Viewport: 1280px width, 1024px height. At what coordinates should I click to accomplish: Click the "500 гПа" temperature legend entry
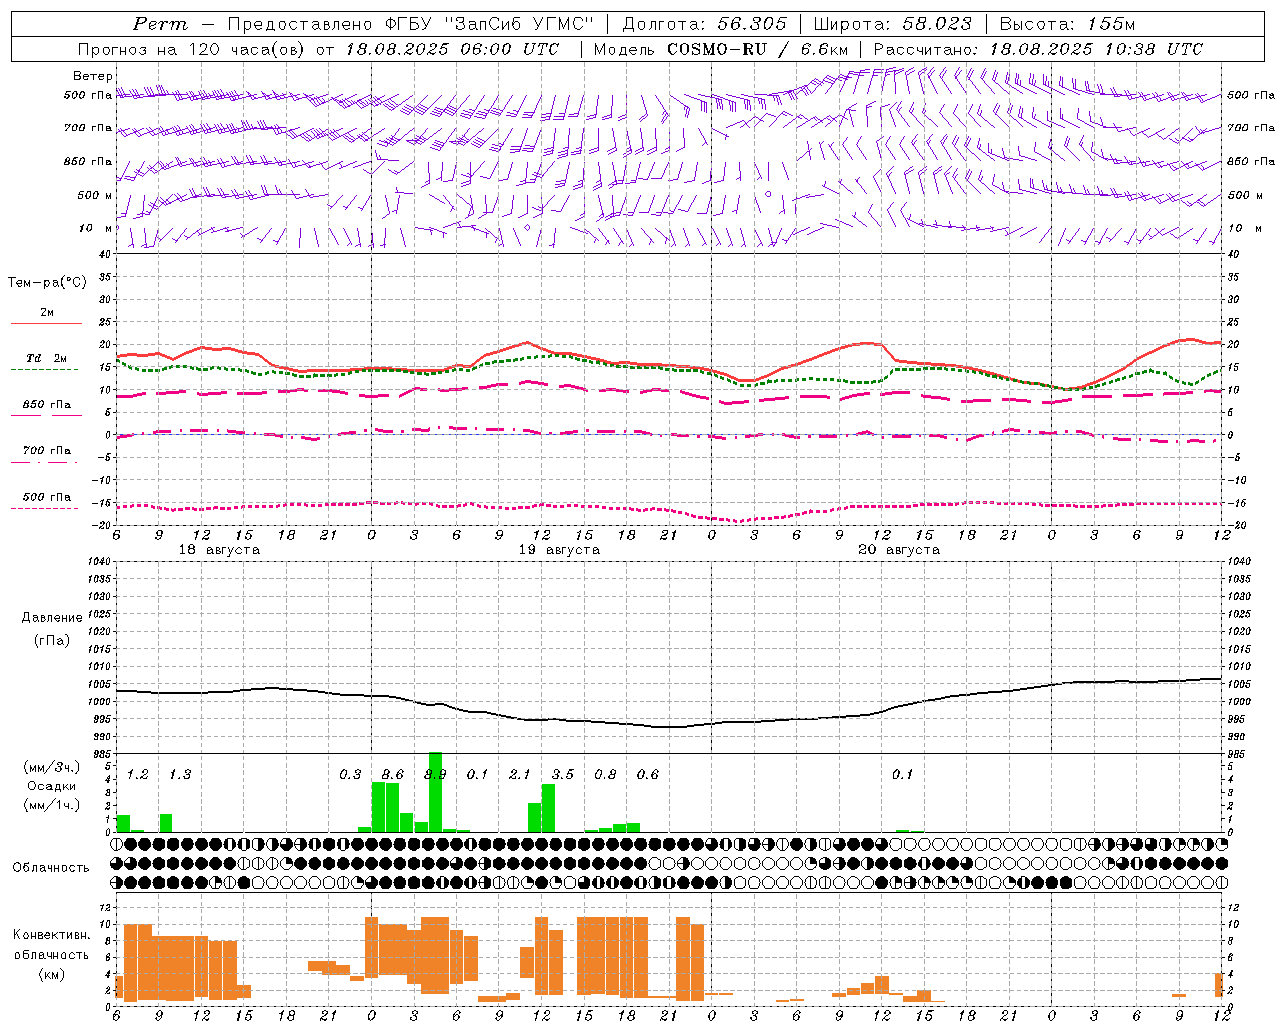point(46,501)
